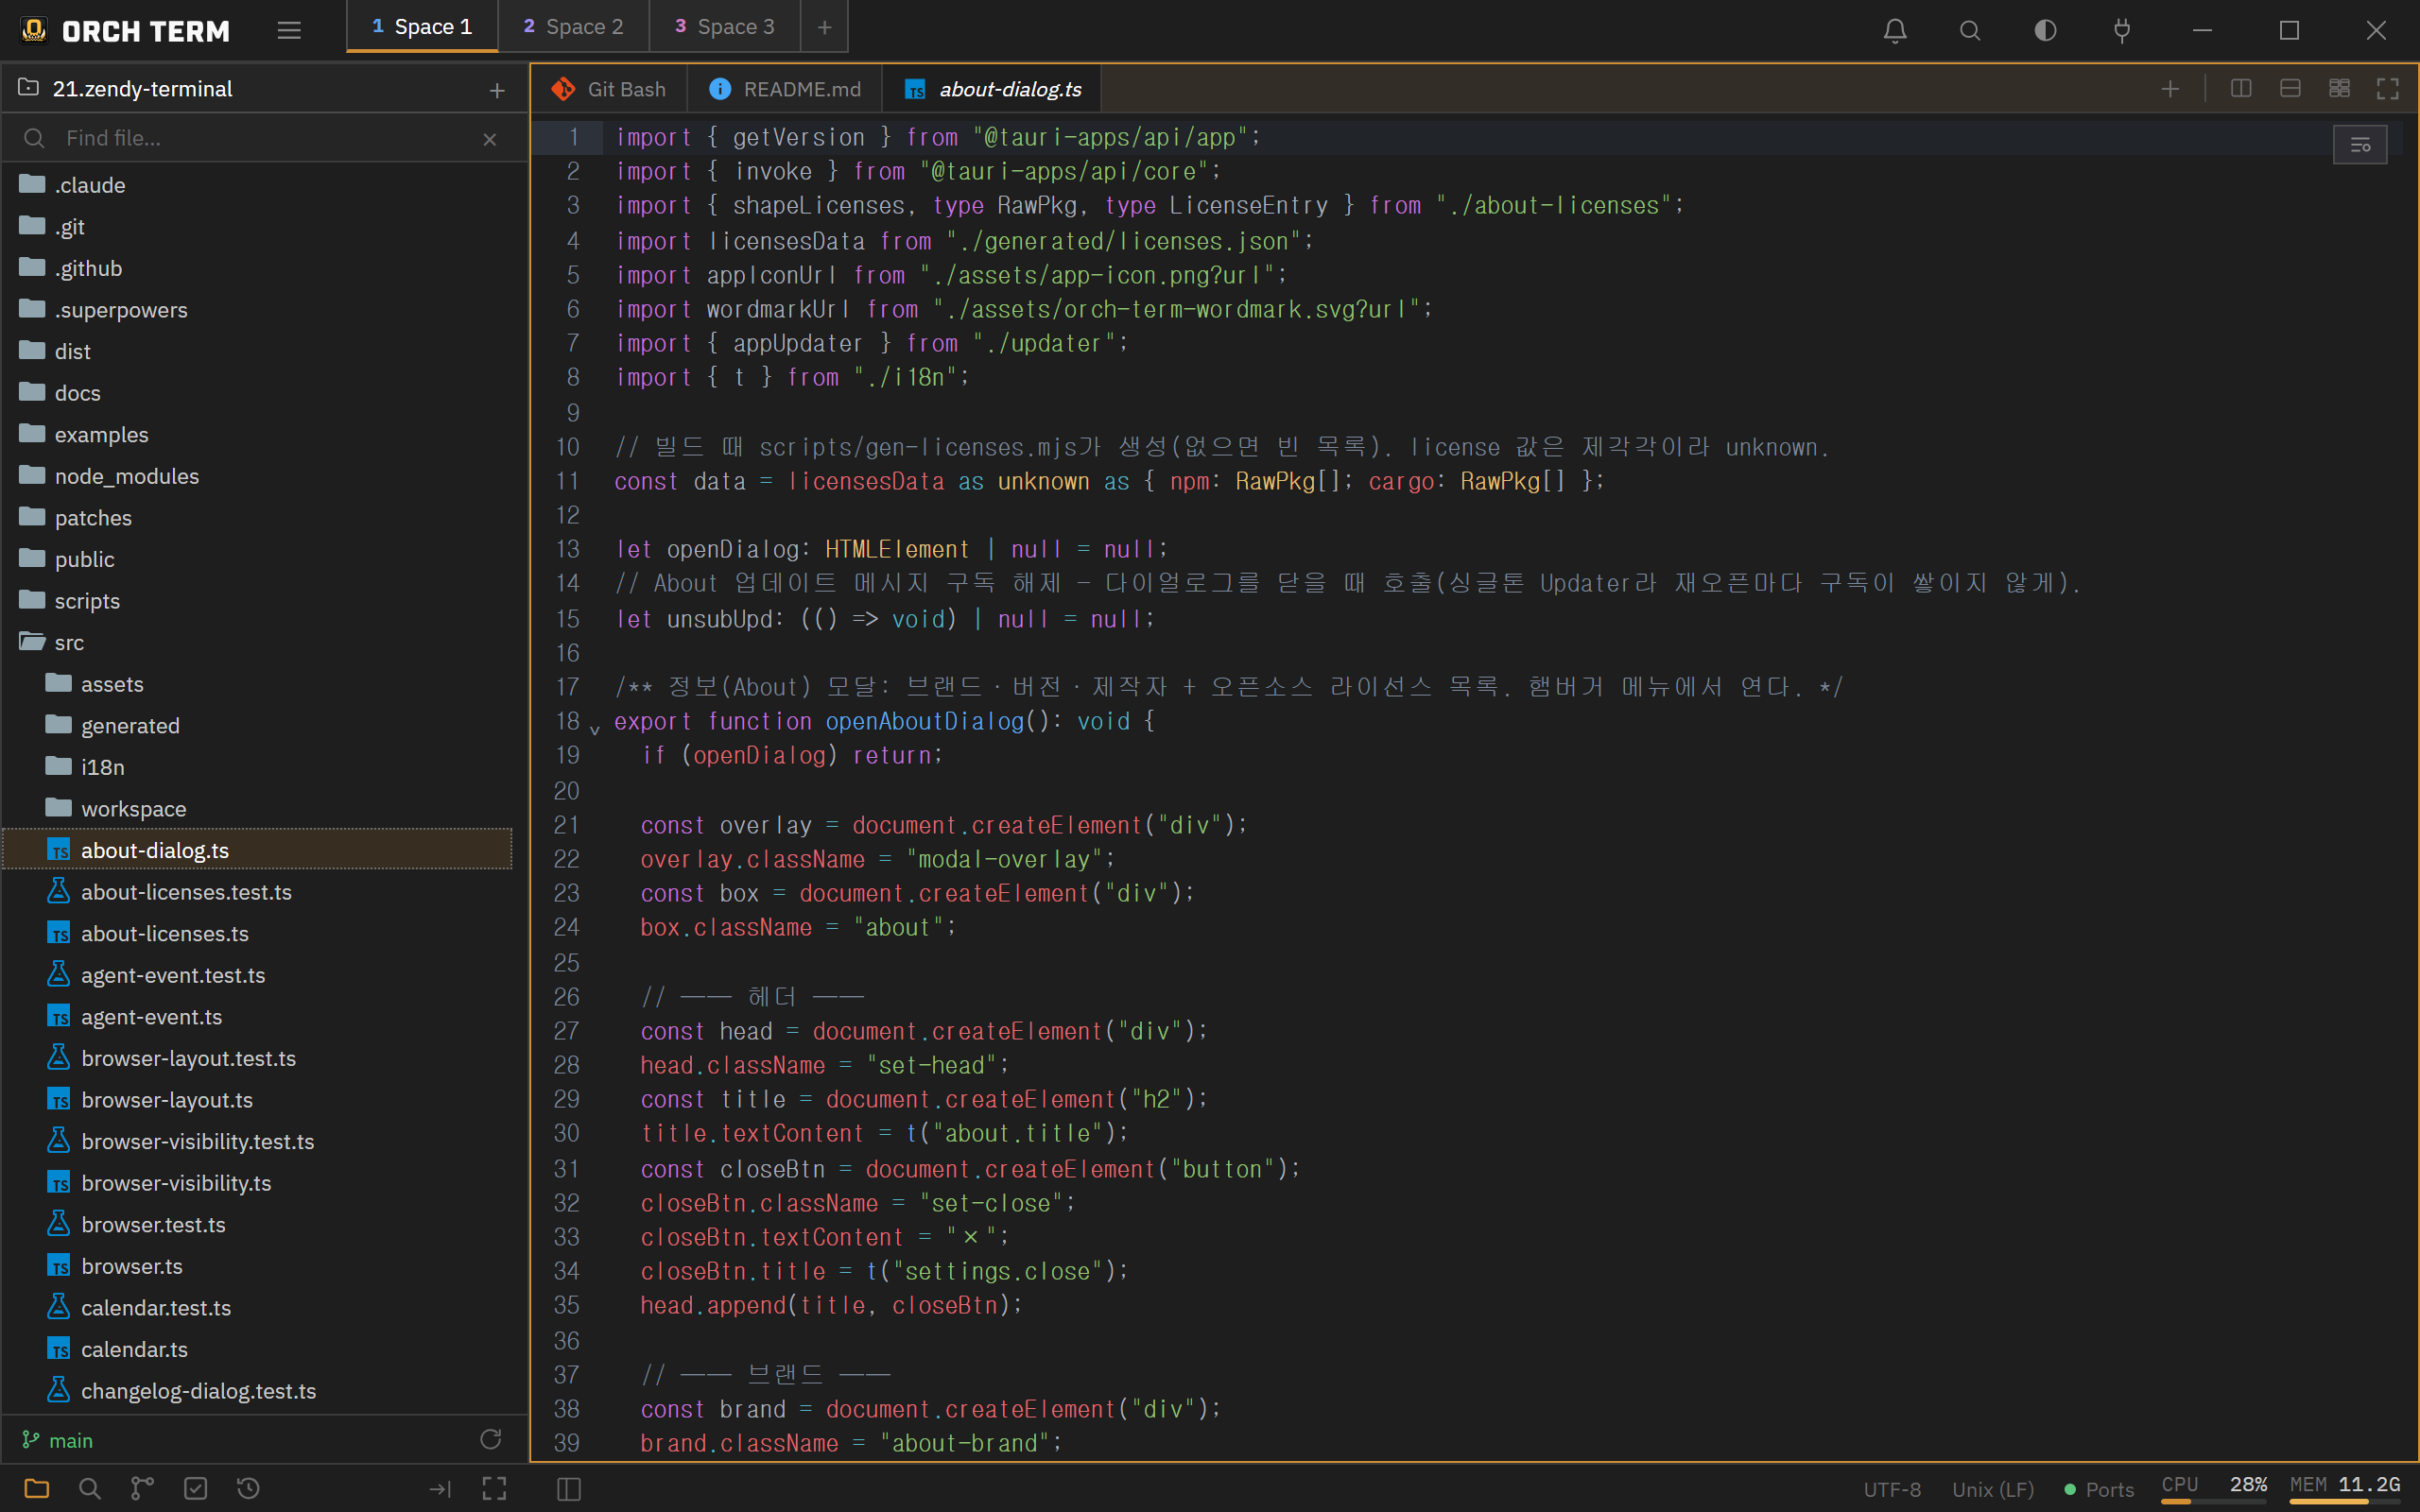Image resolution: width=2420 pixels, height=1512 pixels.
Task: Click the main git branch indicator
Action: click(58, 1440)
